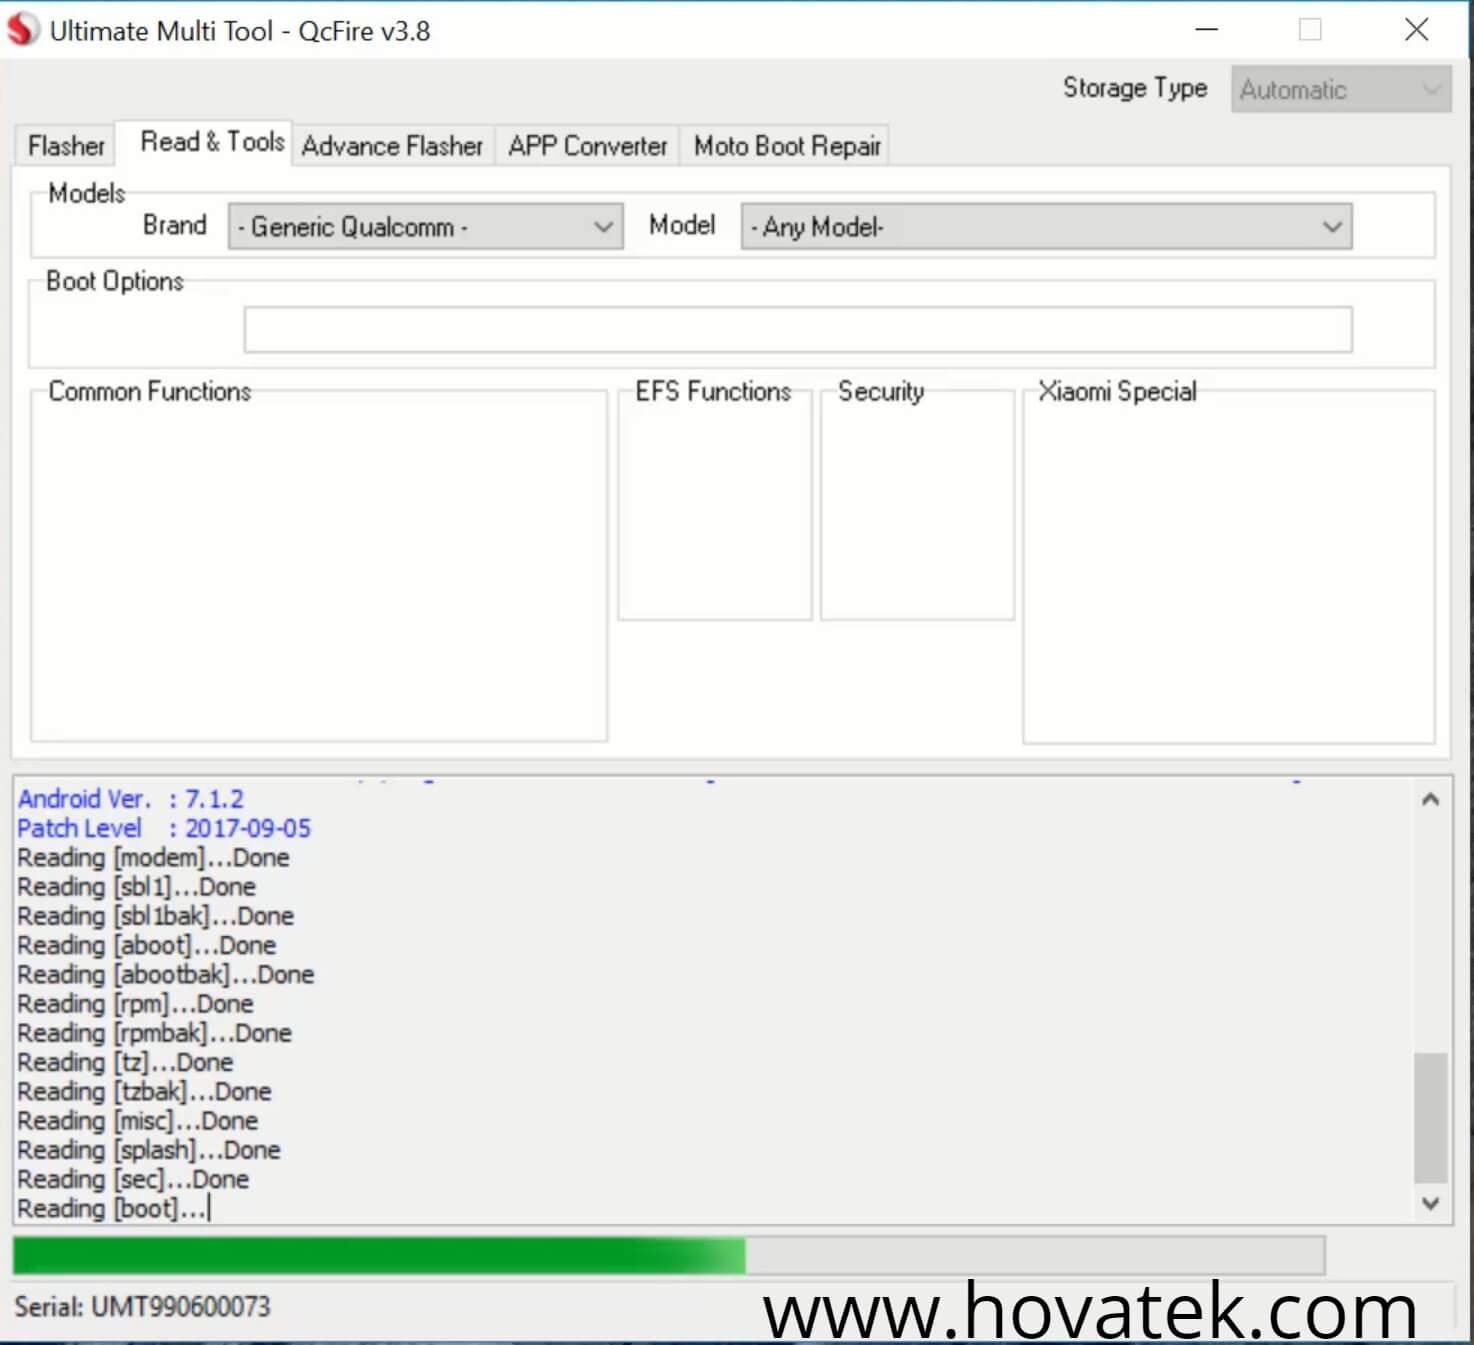
Task: Click the Reading [boot]... log line
Action: point(113,1208)
